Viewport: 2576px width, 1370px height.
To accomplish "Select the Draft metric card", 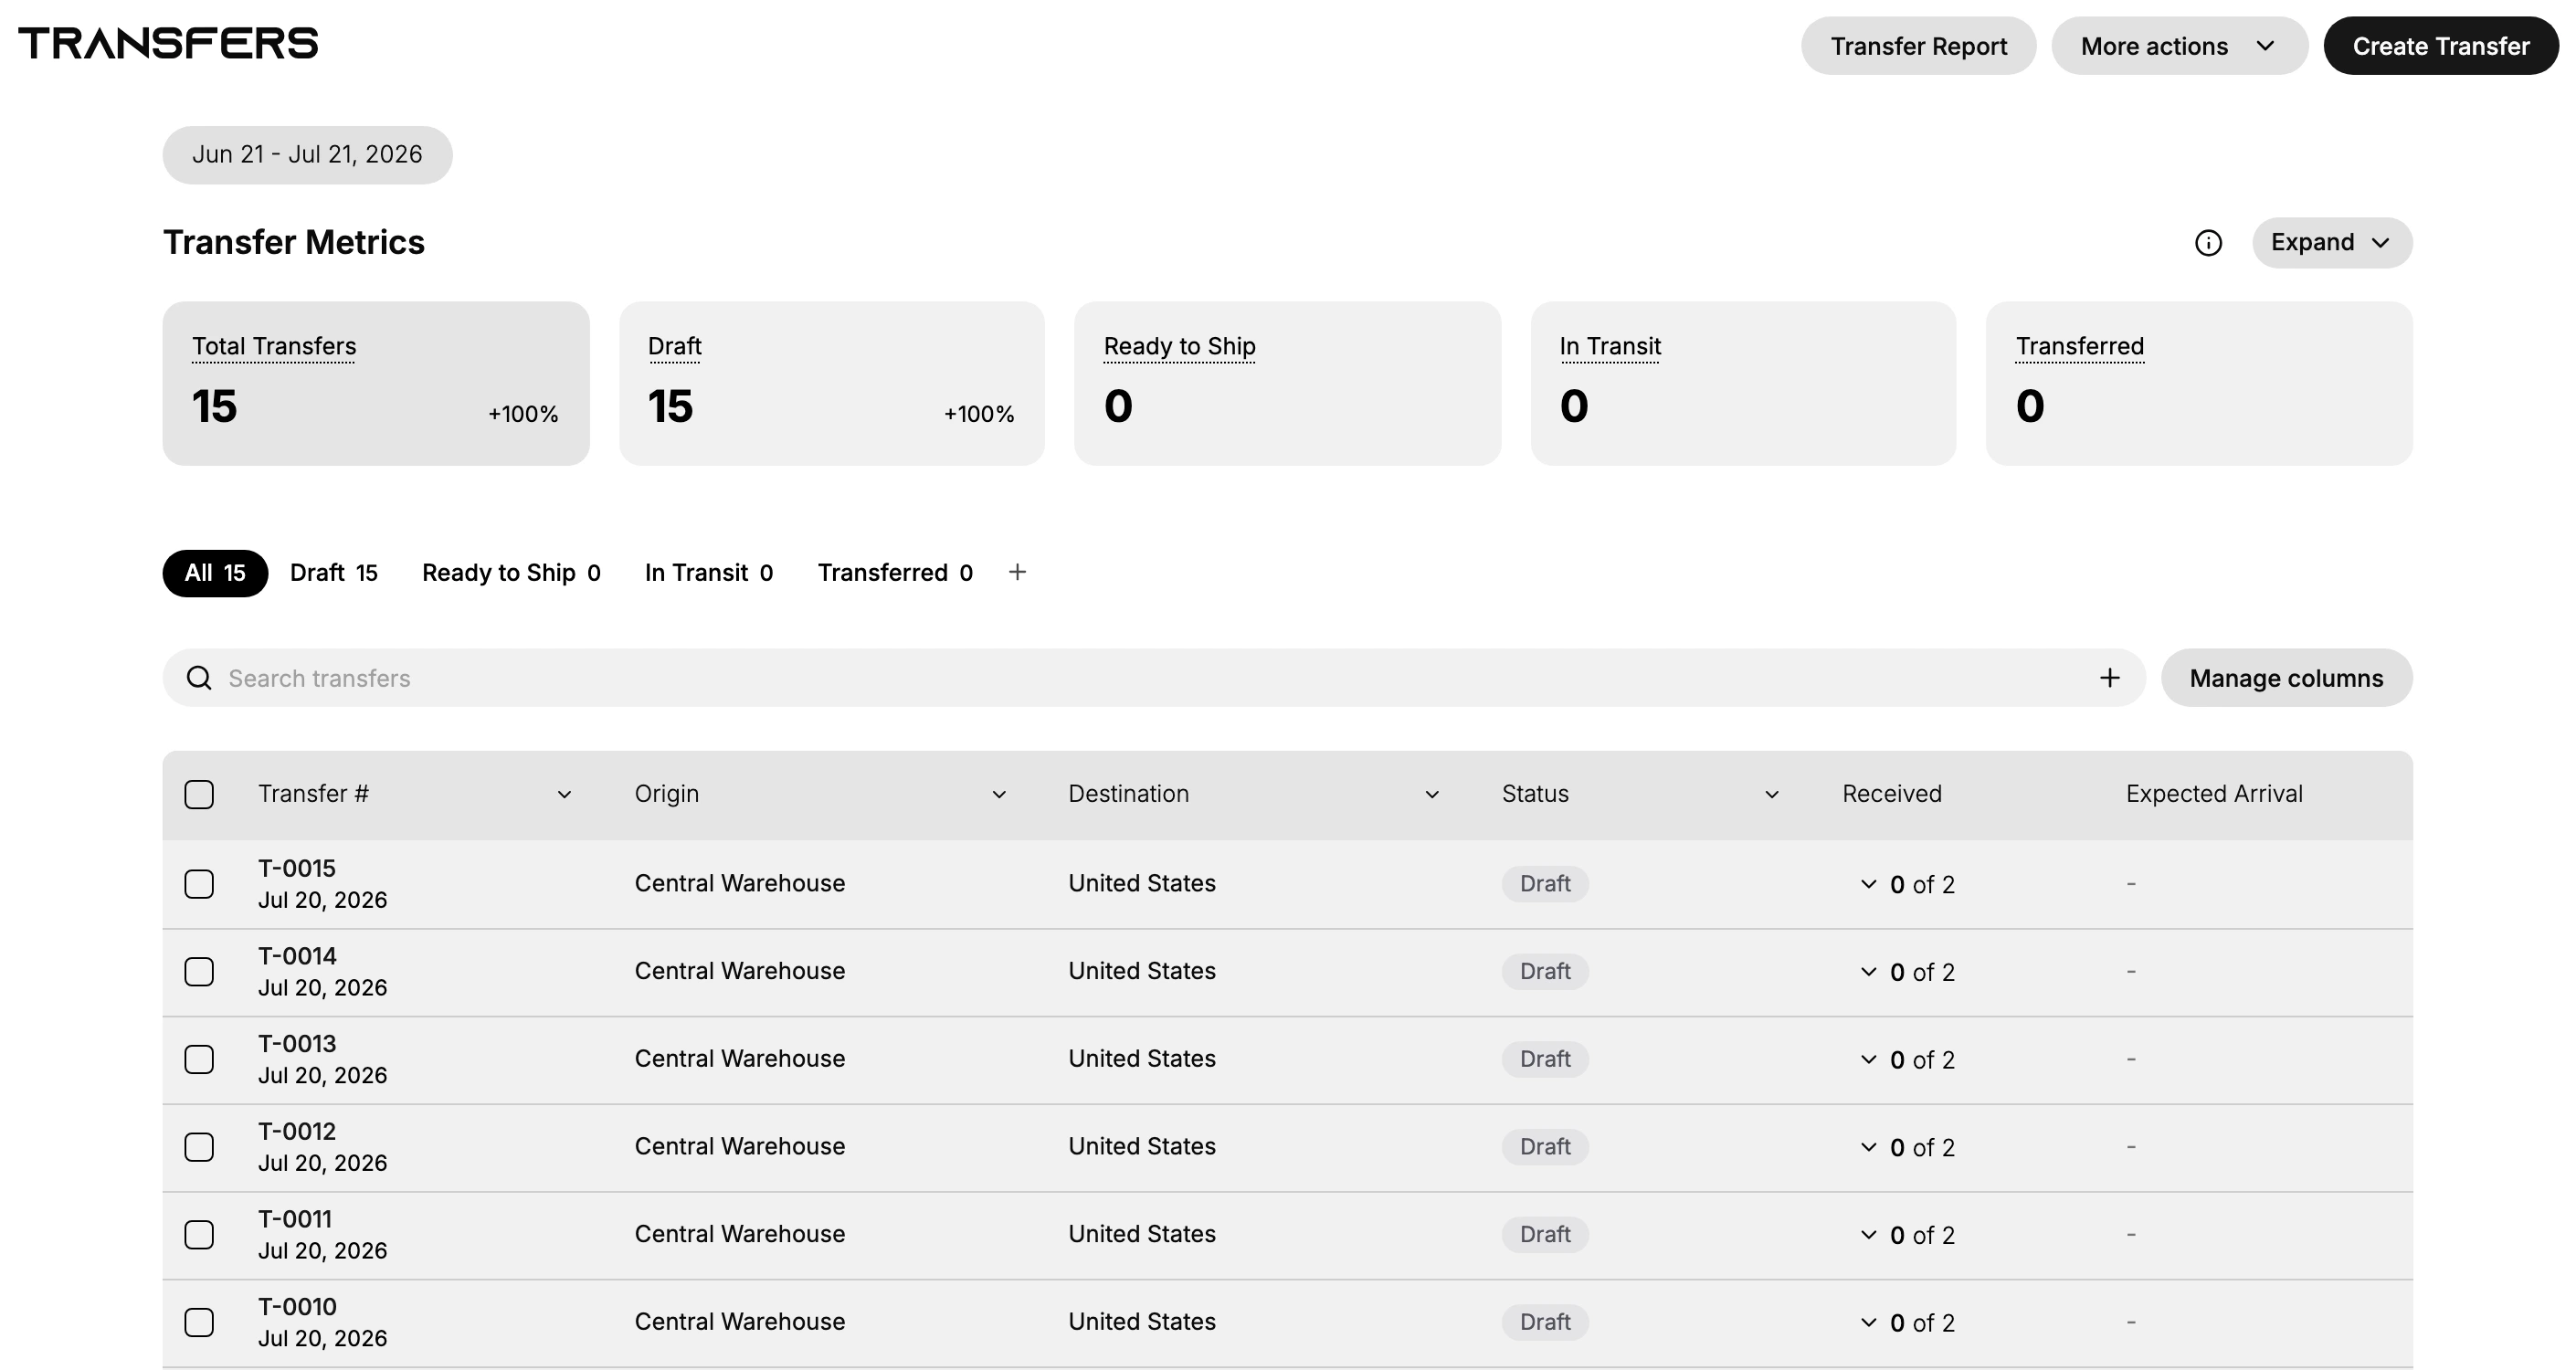I will (832, 384).
